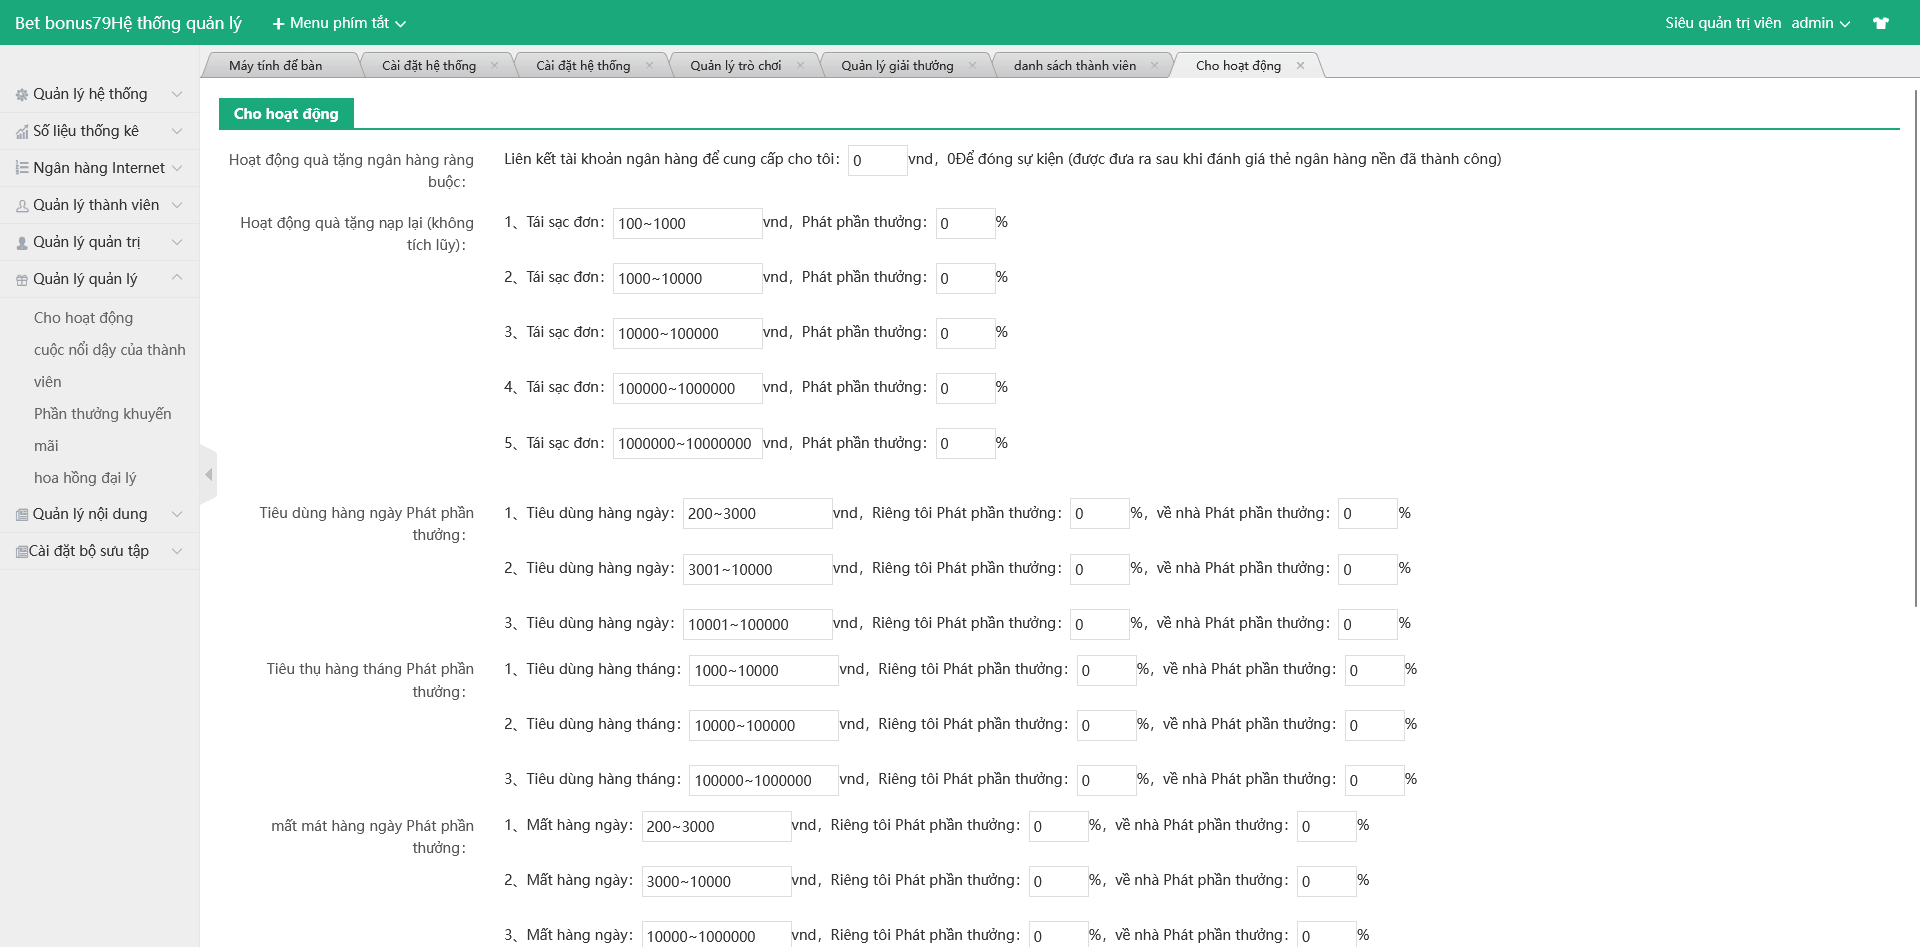Click the icon beside Quản lý nội dung
The image size is (1920, 947).
[x=22, y=515]
